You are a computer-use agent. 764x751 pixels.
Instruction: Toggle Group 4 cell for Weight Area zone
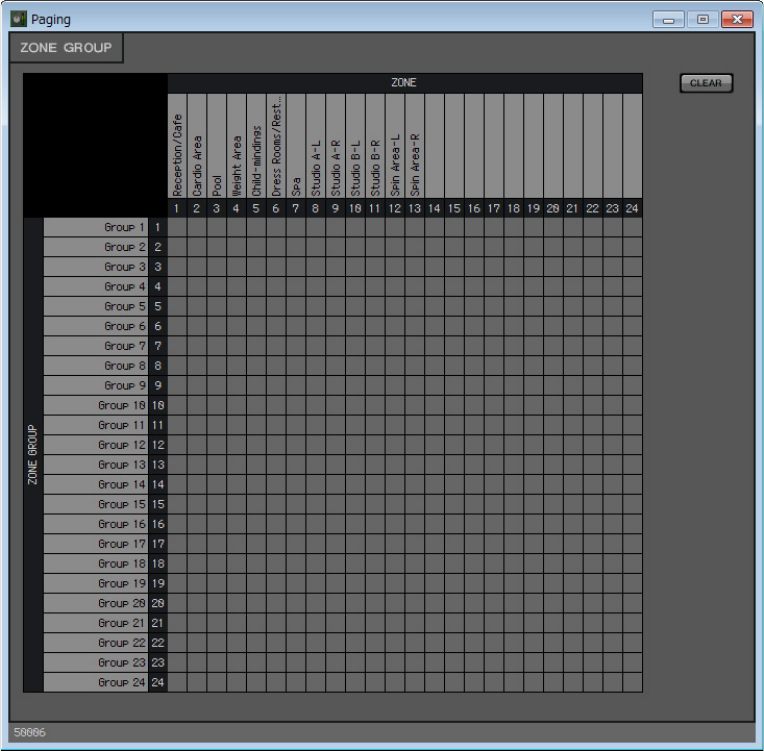[236, 287]
